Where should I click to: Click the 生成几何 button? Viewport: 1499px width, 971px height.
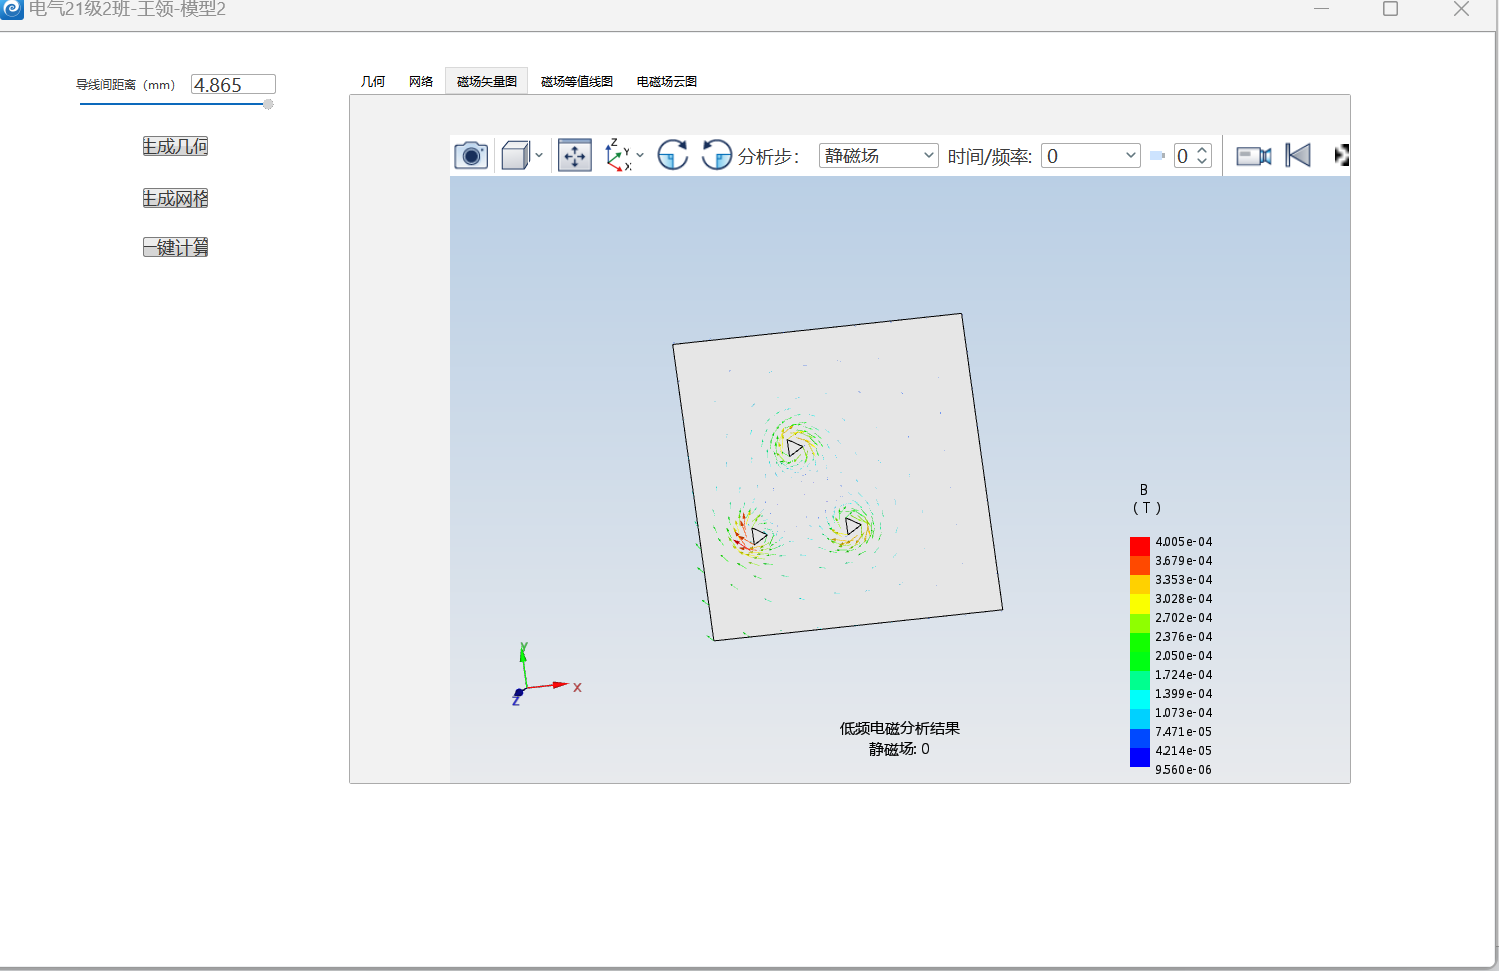click(175, 146)
